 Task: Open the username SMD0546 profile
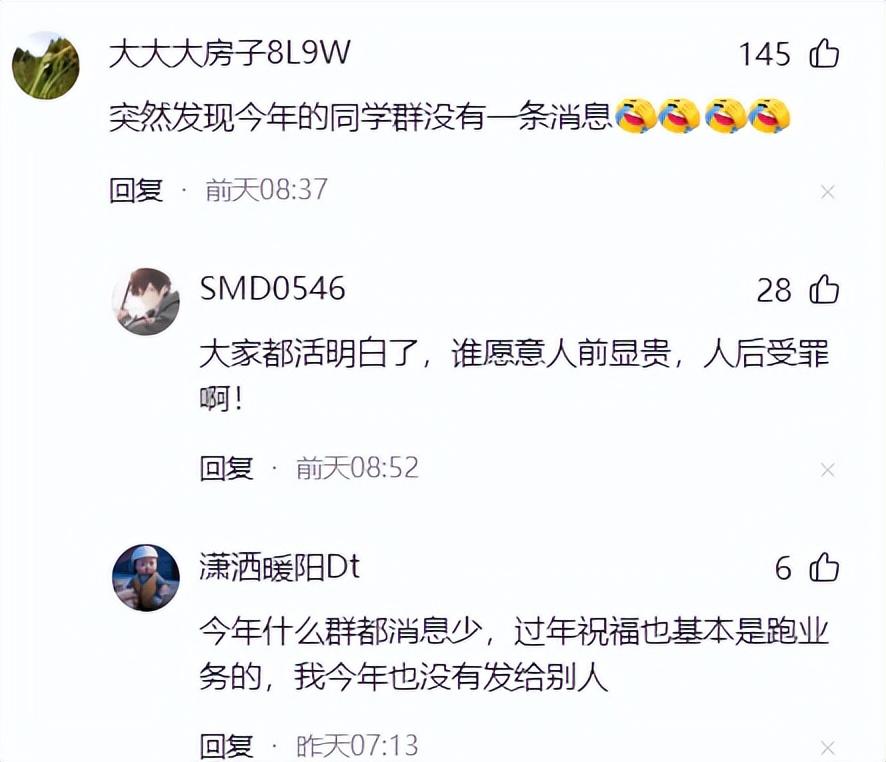click(272, 288)
